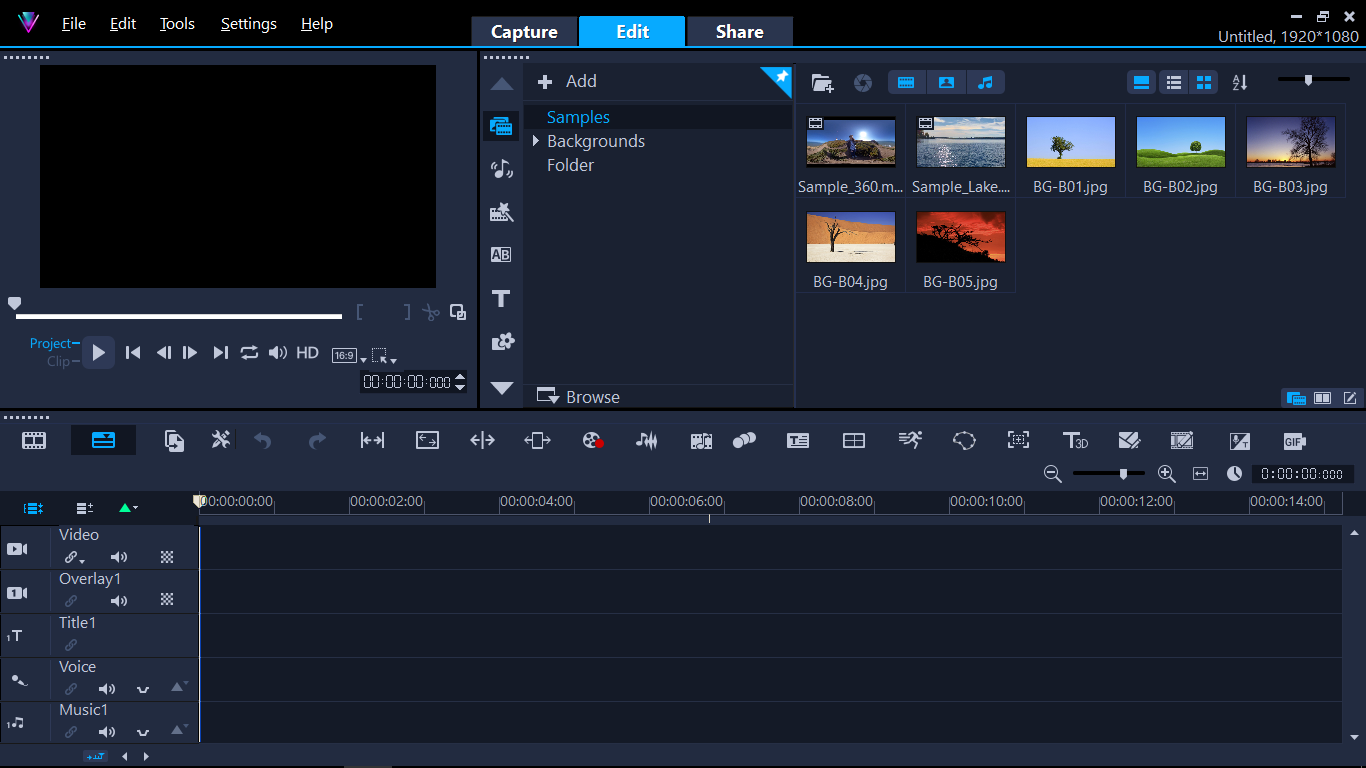This screenshot has height=768, width=1366.
Task: Open the Tools menu
Action: (x=177, y=24)
